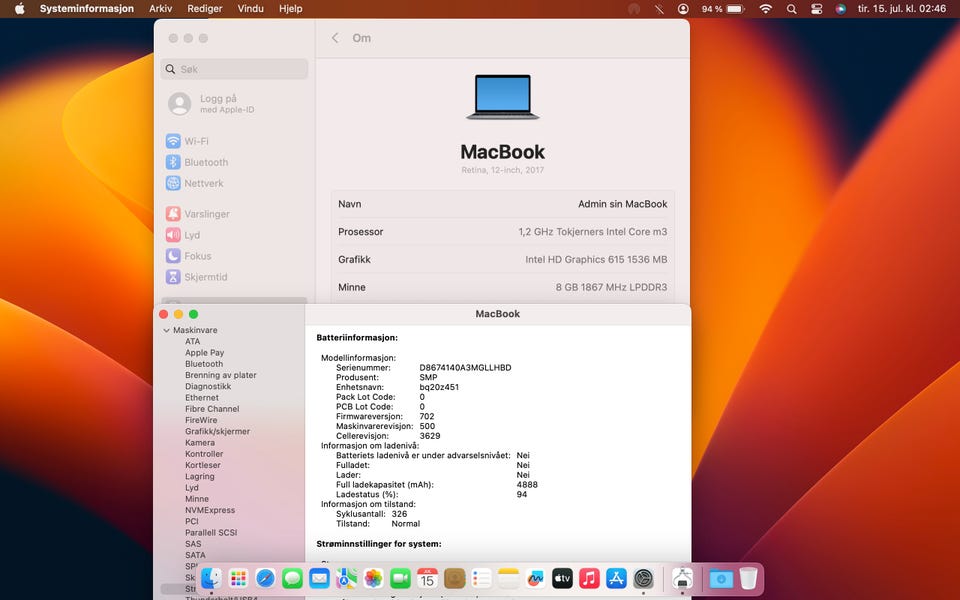Open Music app from the dock
Viewport: 960px width, 600px height.
589,578
